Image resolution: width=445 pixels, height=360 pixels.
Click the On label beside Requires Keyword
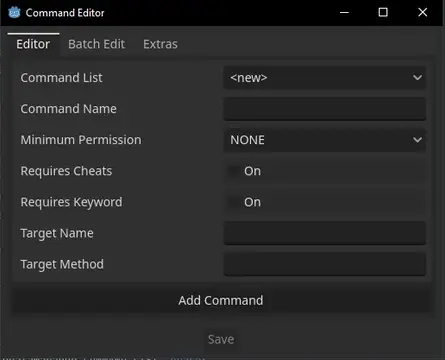point(252,202)
